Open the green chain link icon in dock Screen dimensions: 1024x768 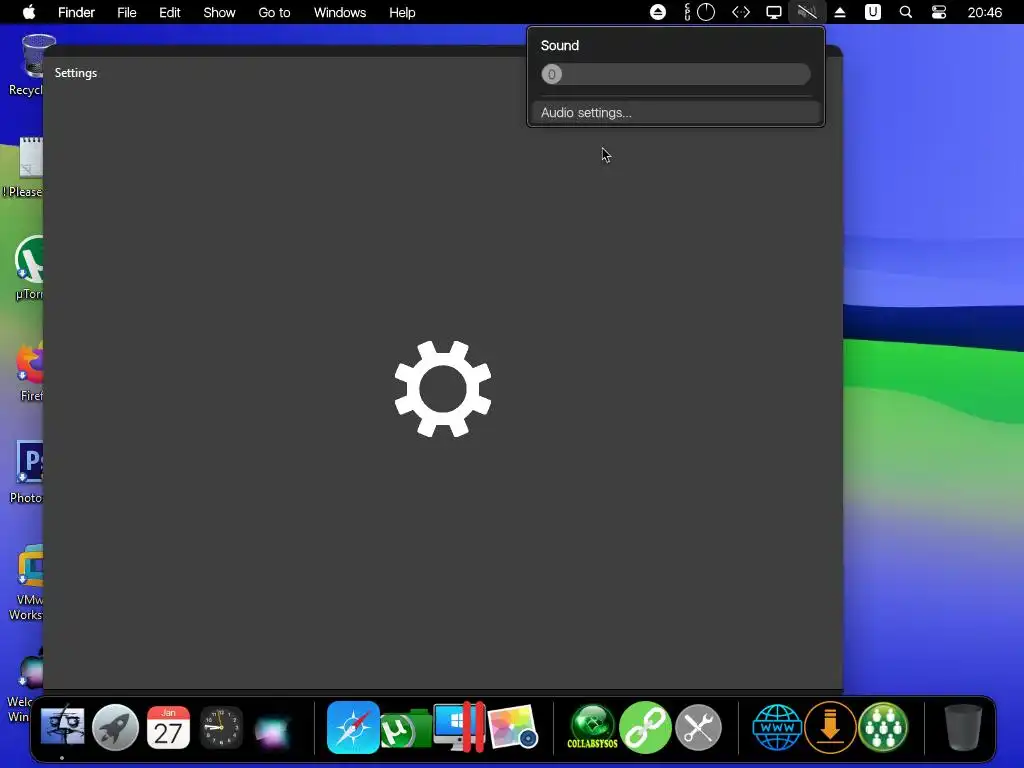click(645, 727)
